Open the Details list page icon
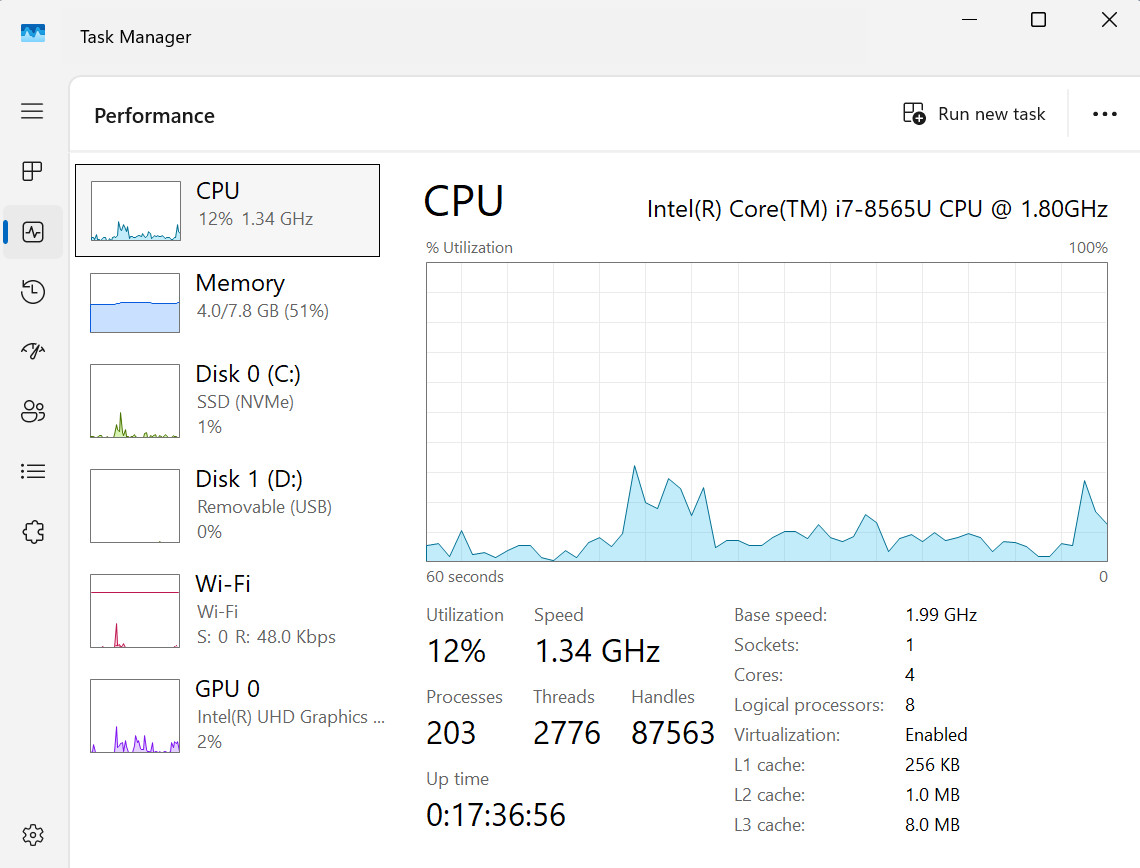The height and width of the screenshot is (868, 1140). tap(33, 472)
